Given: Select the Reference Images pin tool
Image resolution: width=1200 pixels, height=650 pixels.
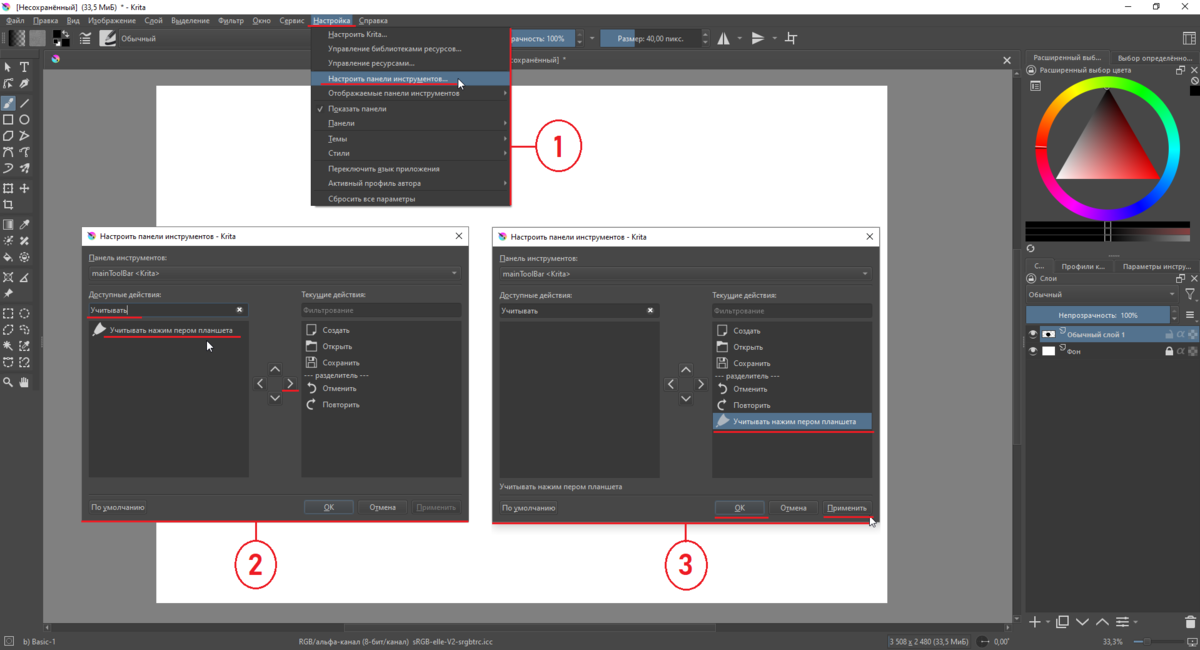Looking at the screenshot, I should [8, 294].
